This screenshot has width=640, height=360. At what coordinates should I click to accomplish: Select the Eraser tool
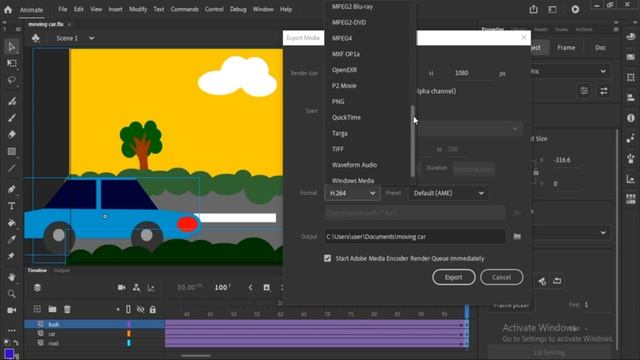pyautogui.click(x=11, y=135)
